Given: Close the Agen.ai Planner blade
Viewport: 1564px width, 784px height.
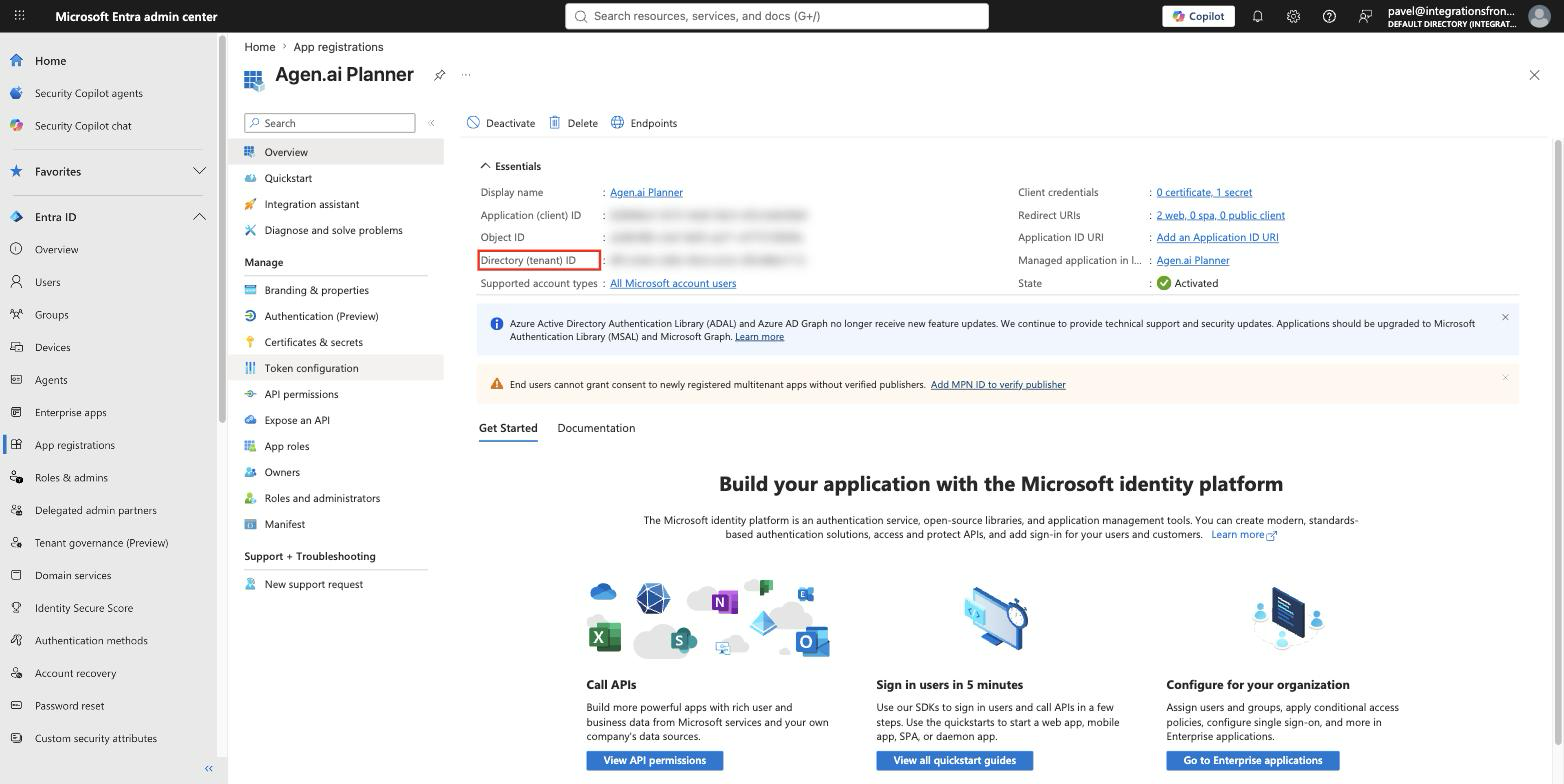Looking at the screenshot, I should (x=1534, y=75).
